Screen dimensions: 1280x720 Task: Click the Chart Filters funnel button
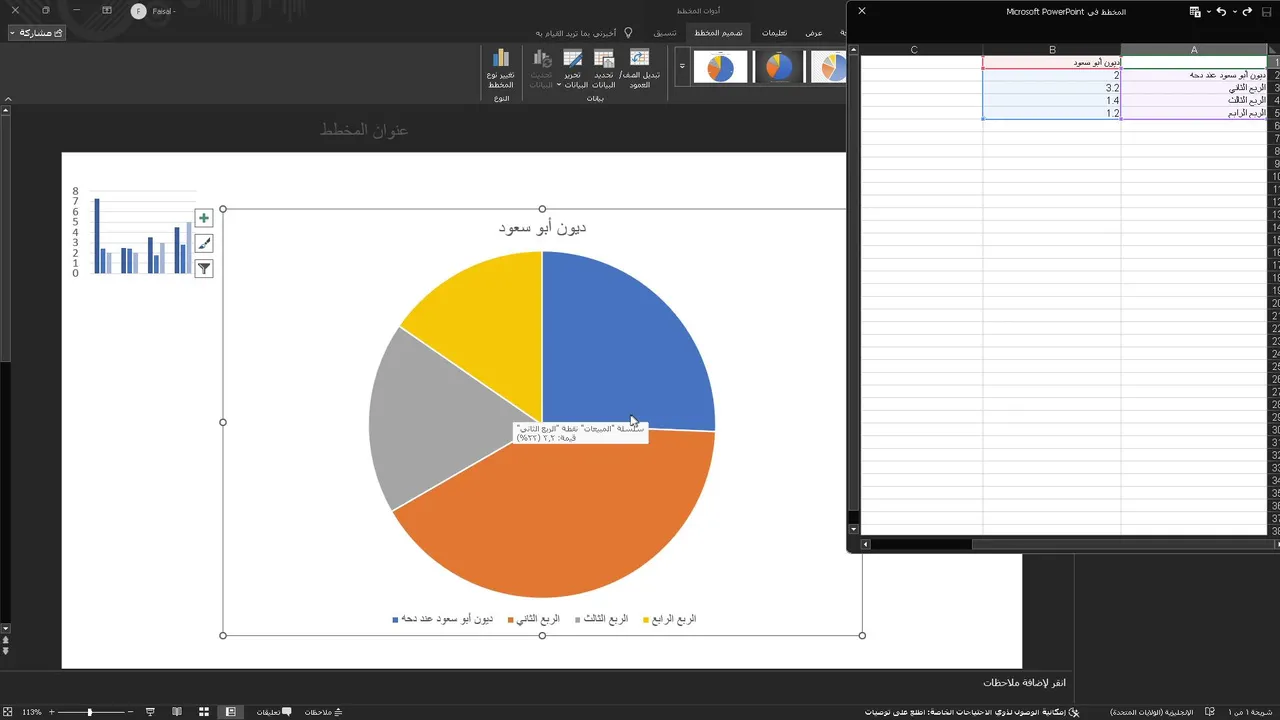tap(204, 268)
